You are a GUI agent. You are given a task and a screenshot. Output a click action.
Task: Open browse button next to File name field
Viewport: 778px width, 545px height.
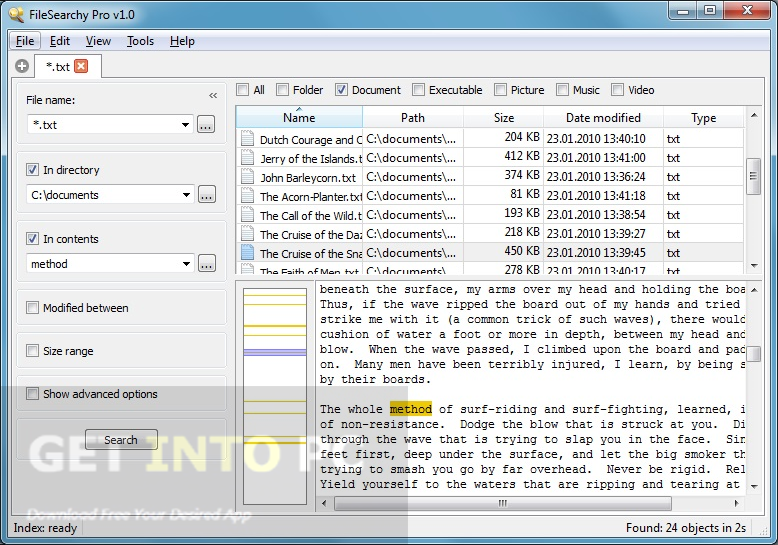(206, 124)
